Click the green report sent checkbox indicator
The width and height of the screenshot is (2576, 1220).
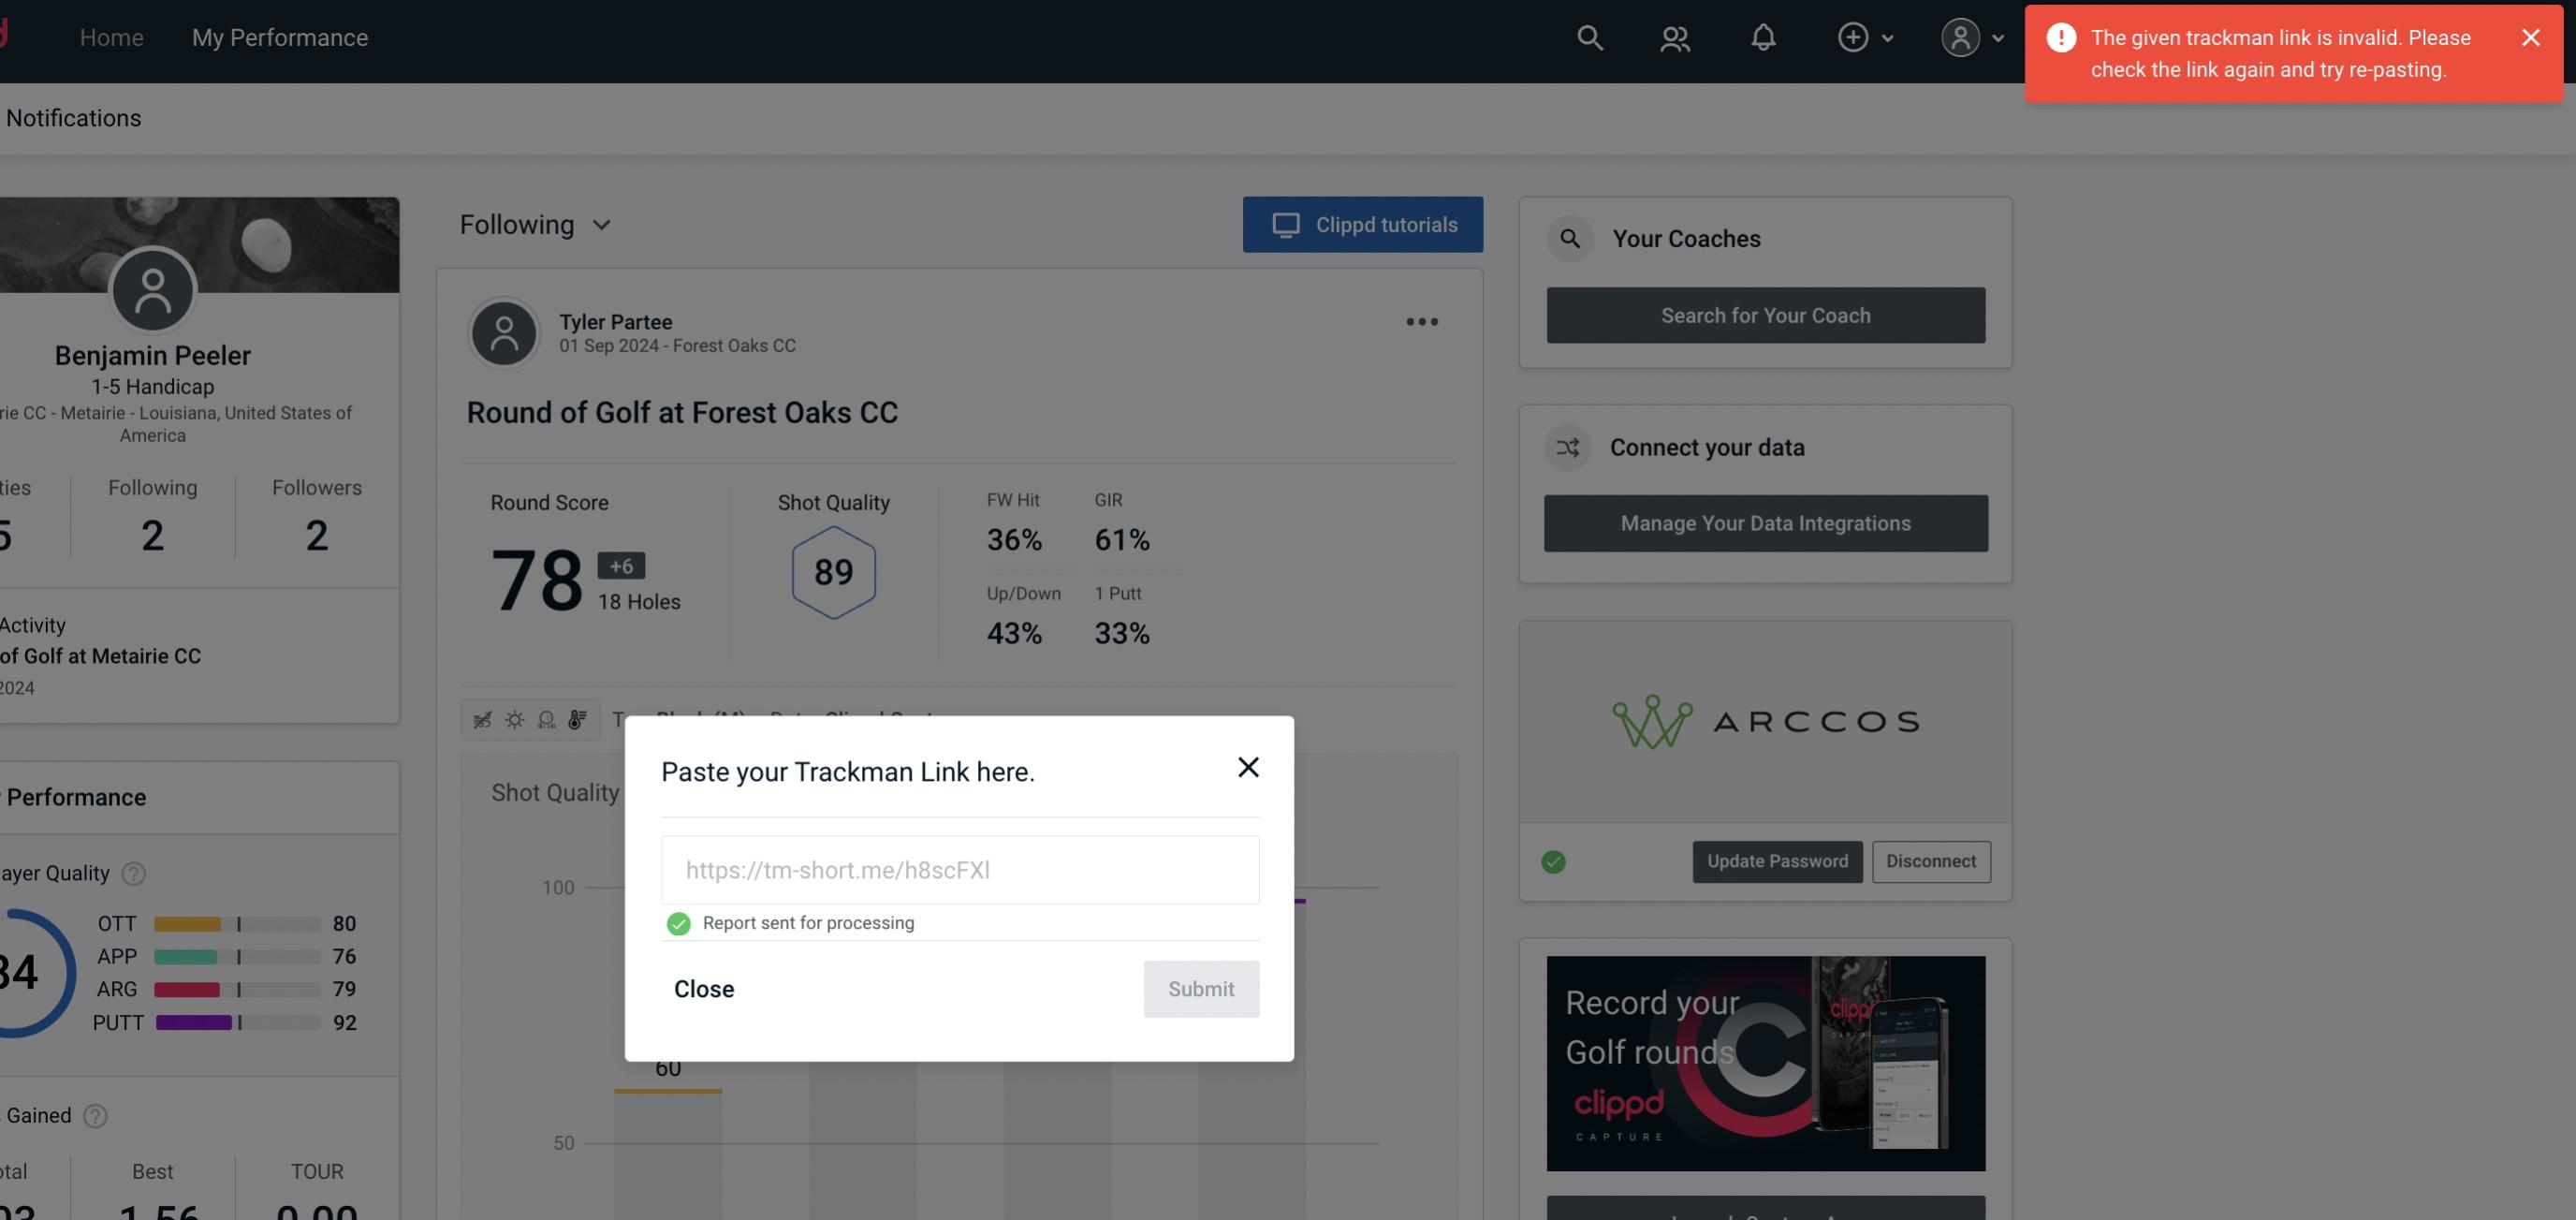click(x=675, y=922)
